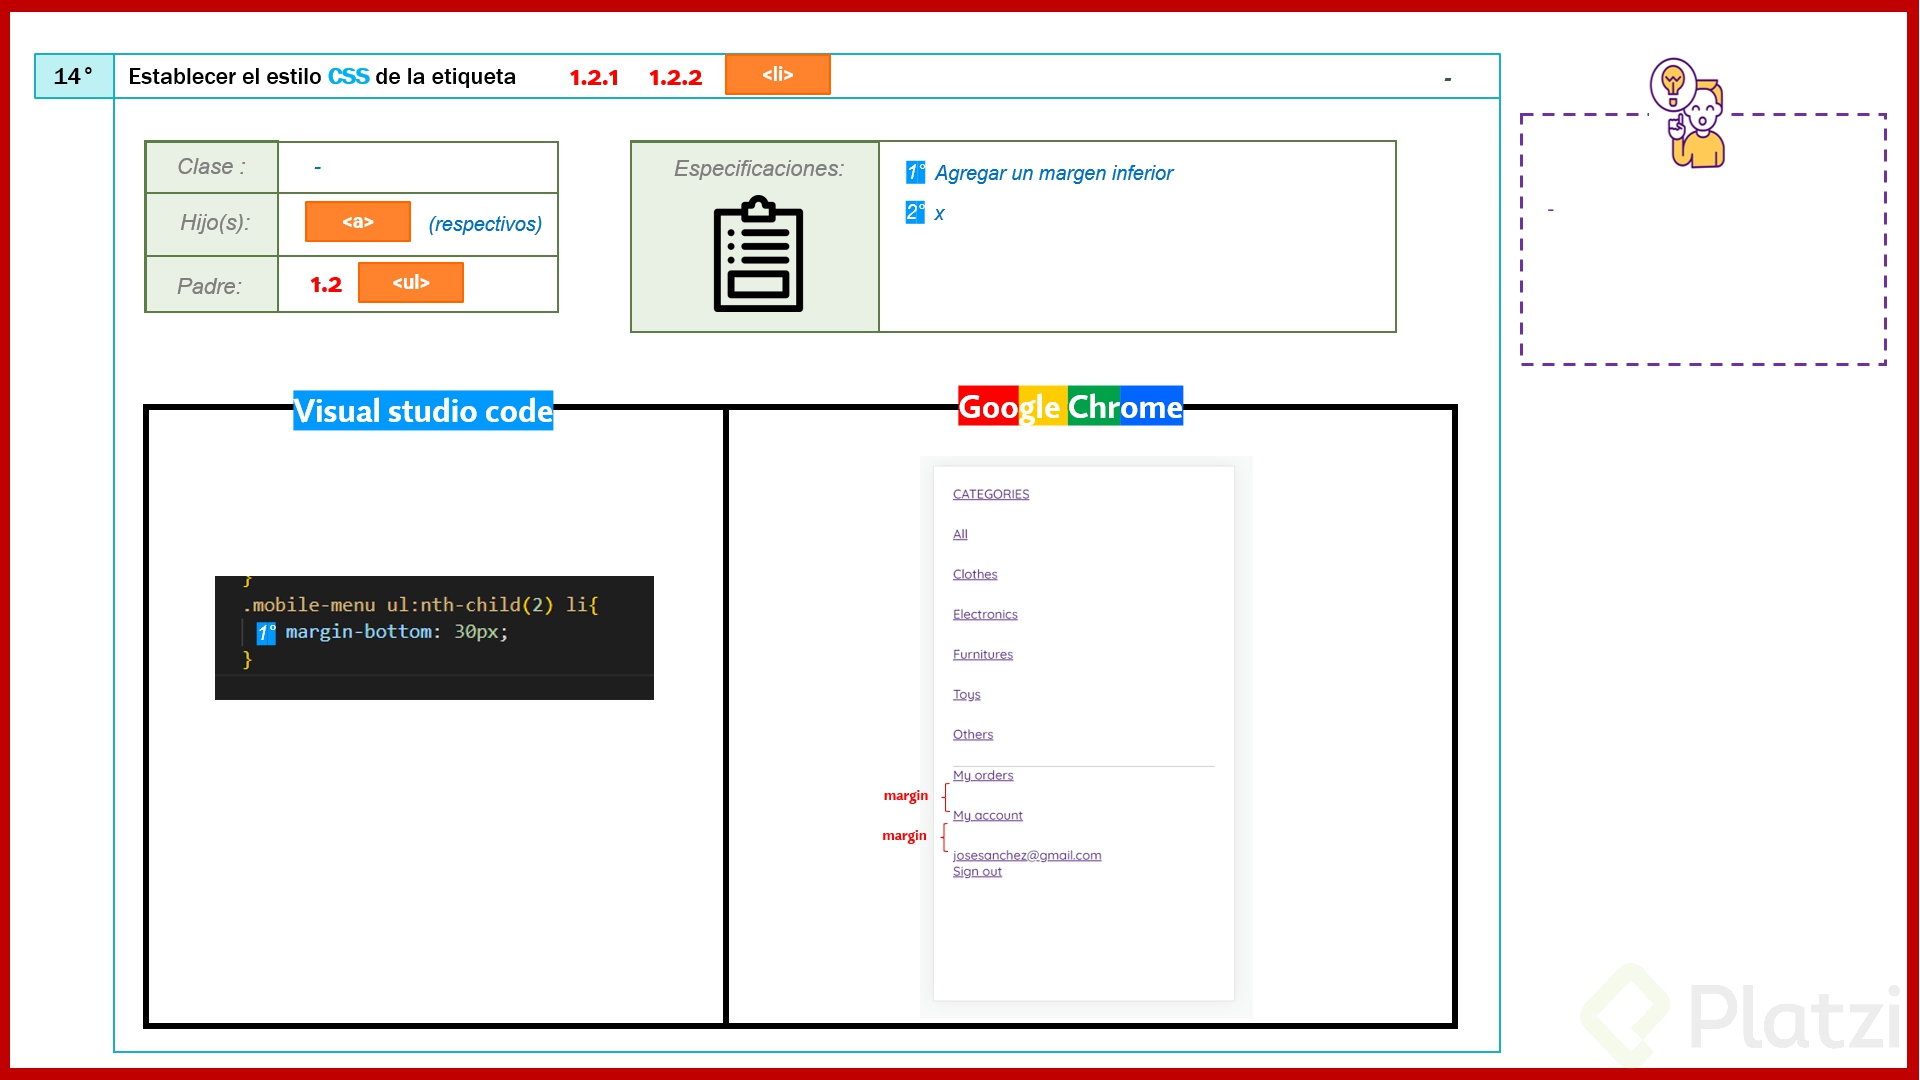Click Sign out below josesanchez@gmail.com
The width and height of the screenshot is (1920, 1080).
977,871
